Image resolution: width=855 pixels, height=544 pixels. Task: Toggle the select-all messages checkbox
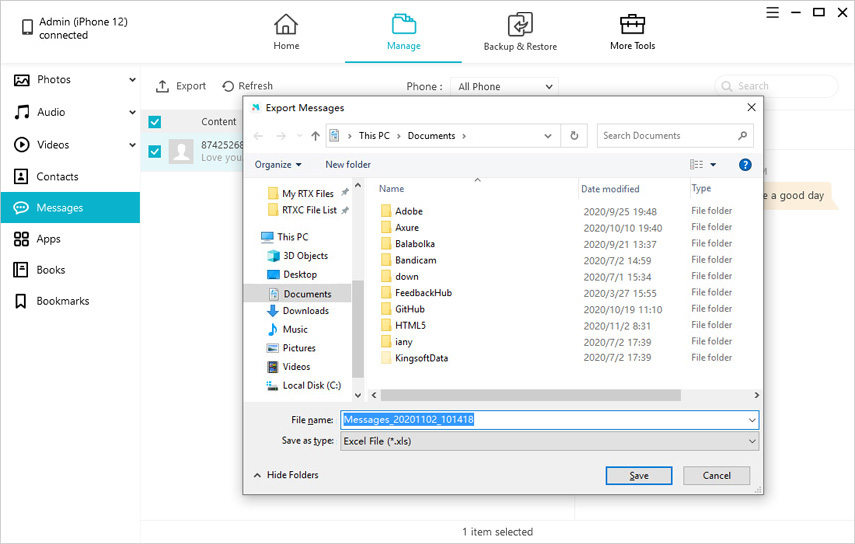pyautogui.click(x=155, y=122)
